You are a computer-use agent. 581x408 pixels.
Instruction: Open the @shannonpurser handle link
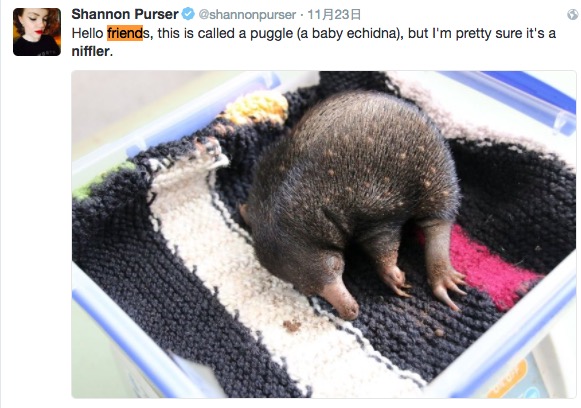(x=247, y=15)
